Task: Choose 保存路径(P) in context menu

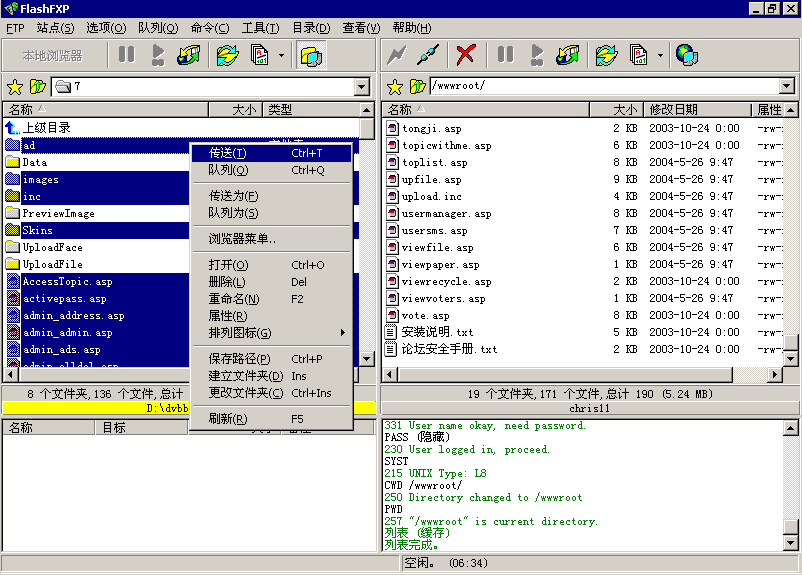Action: point(272,359)
